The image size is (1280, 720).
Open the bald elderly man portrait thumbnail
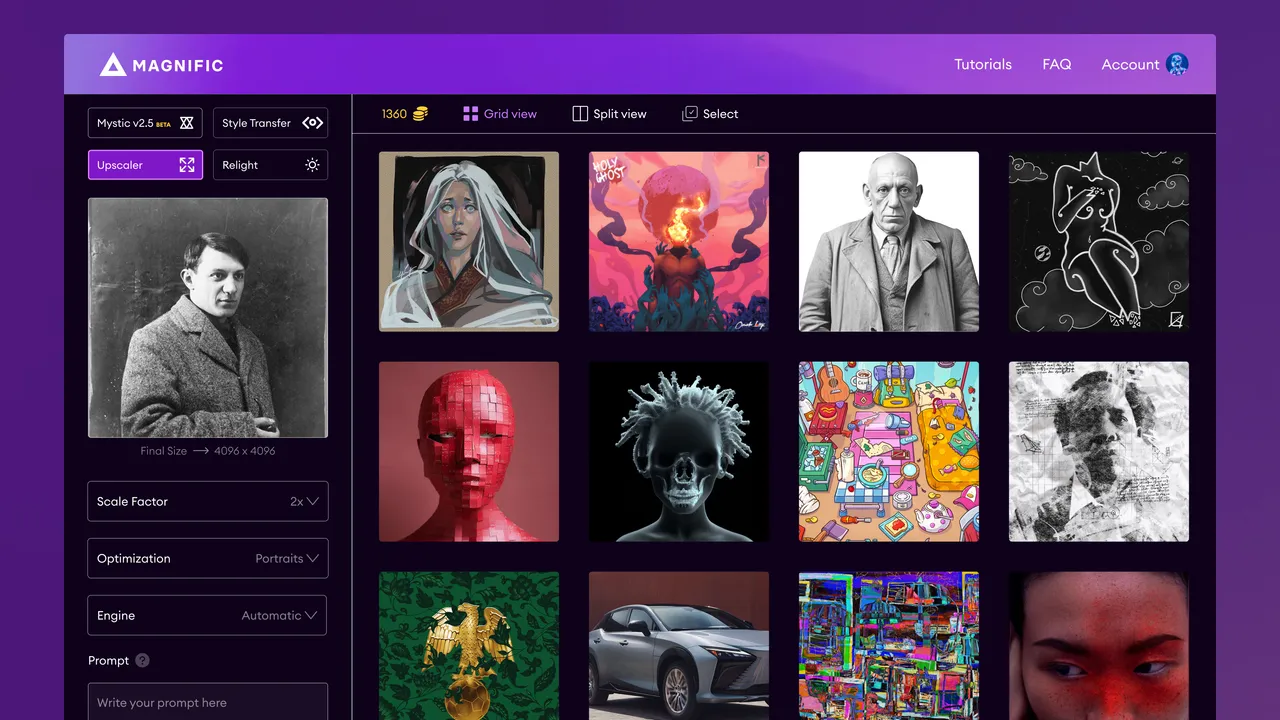[x=889, y=241]
